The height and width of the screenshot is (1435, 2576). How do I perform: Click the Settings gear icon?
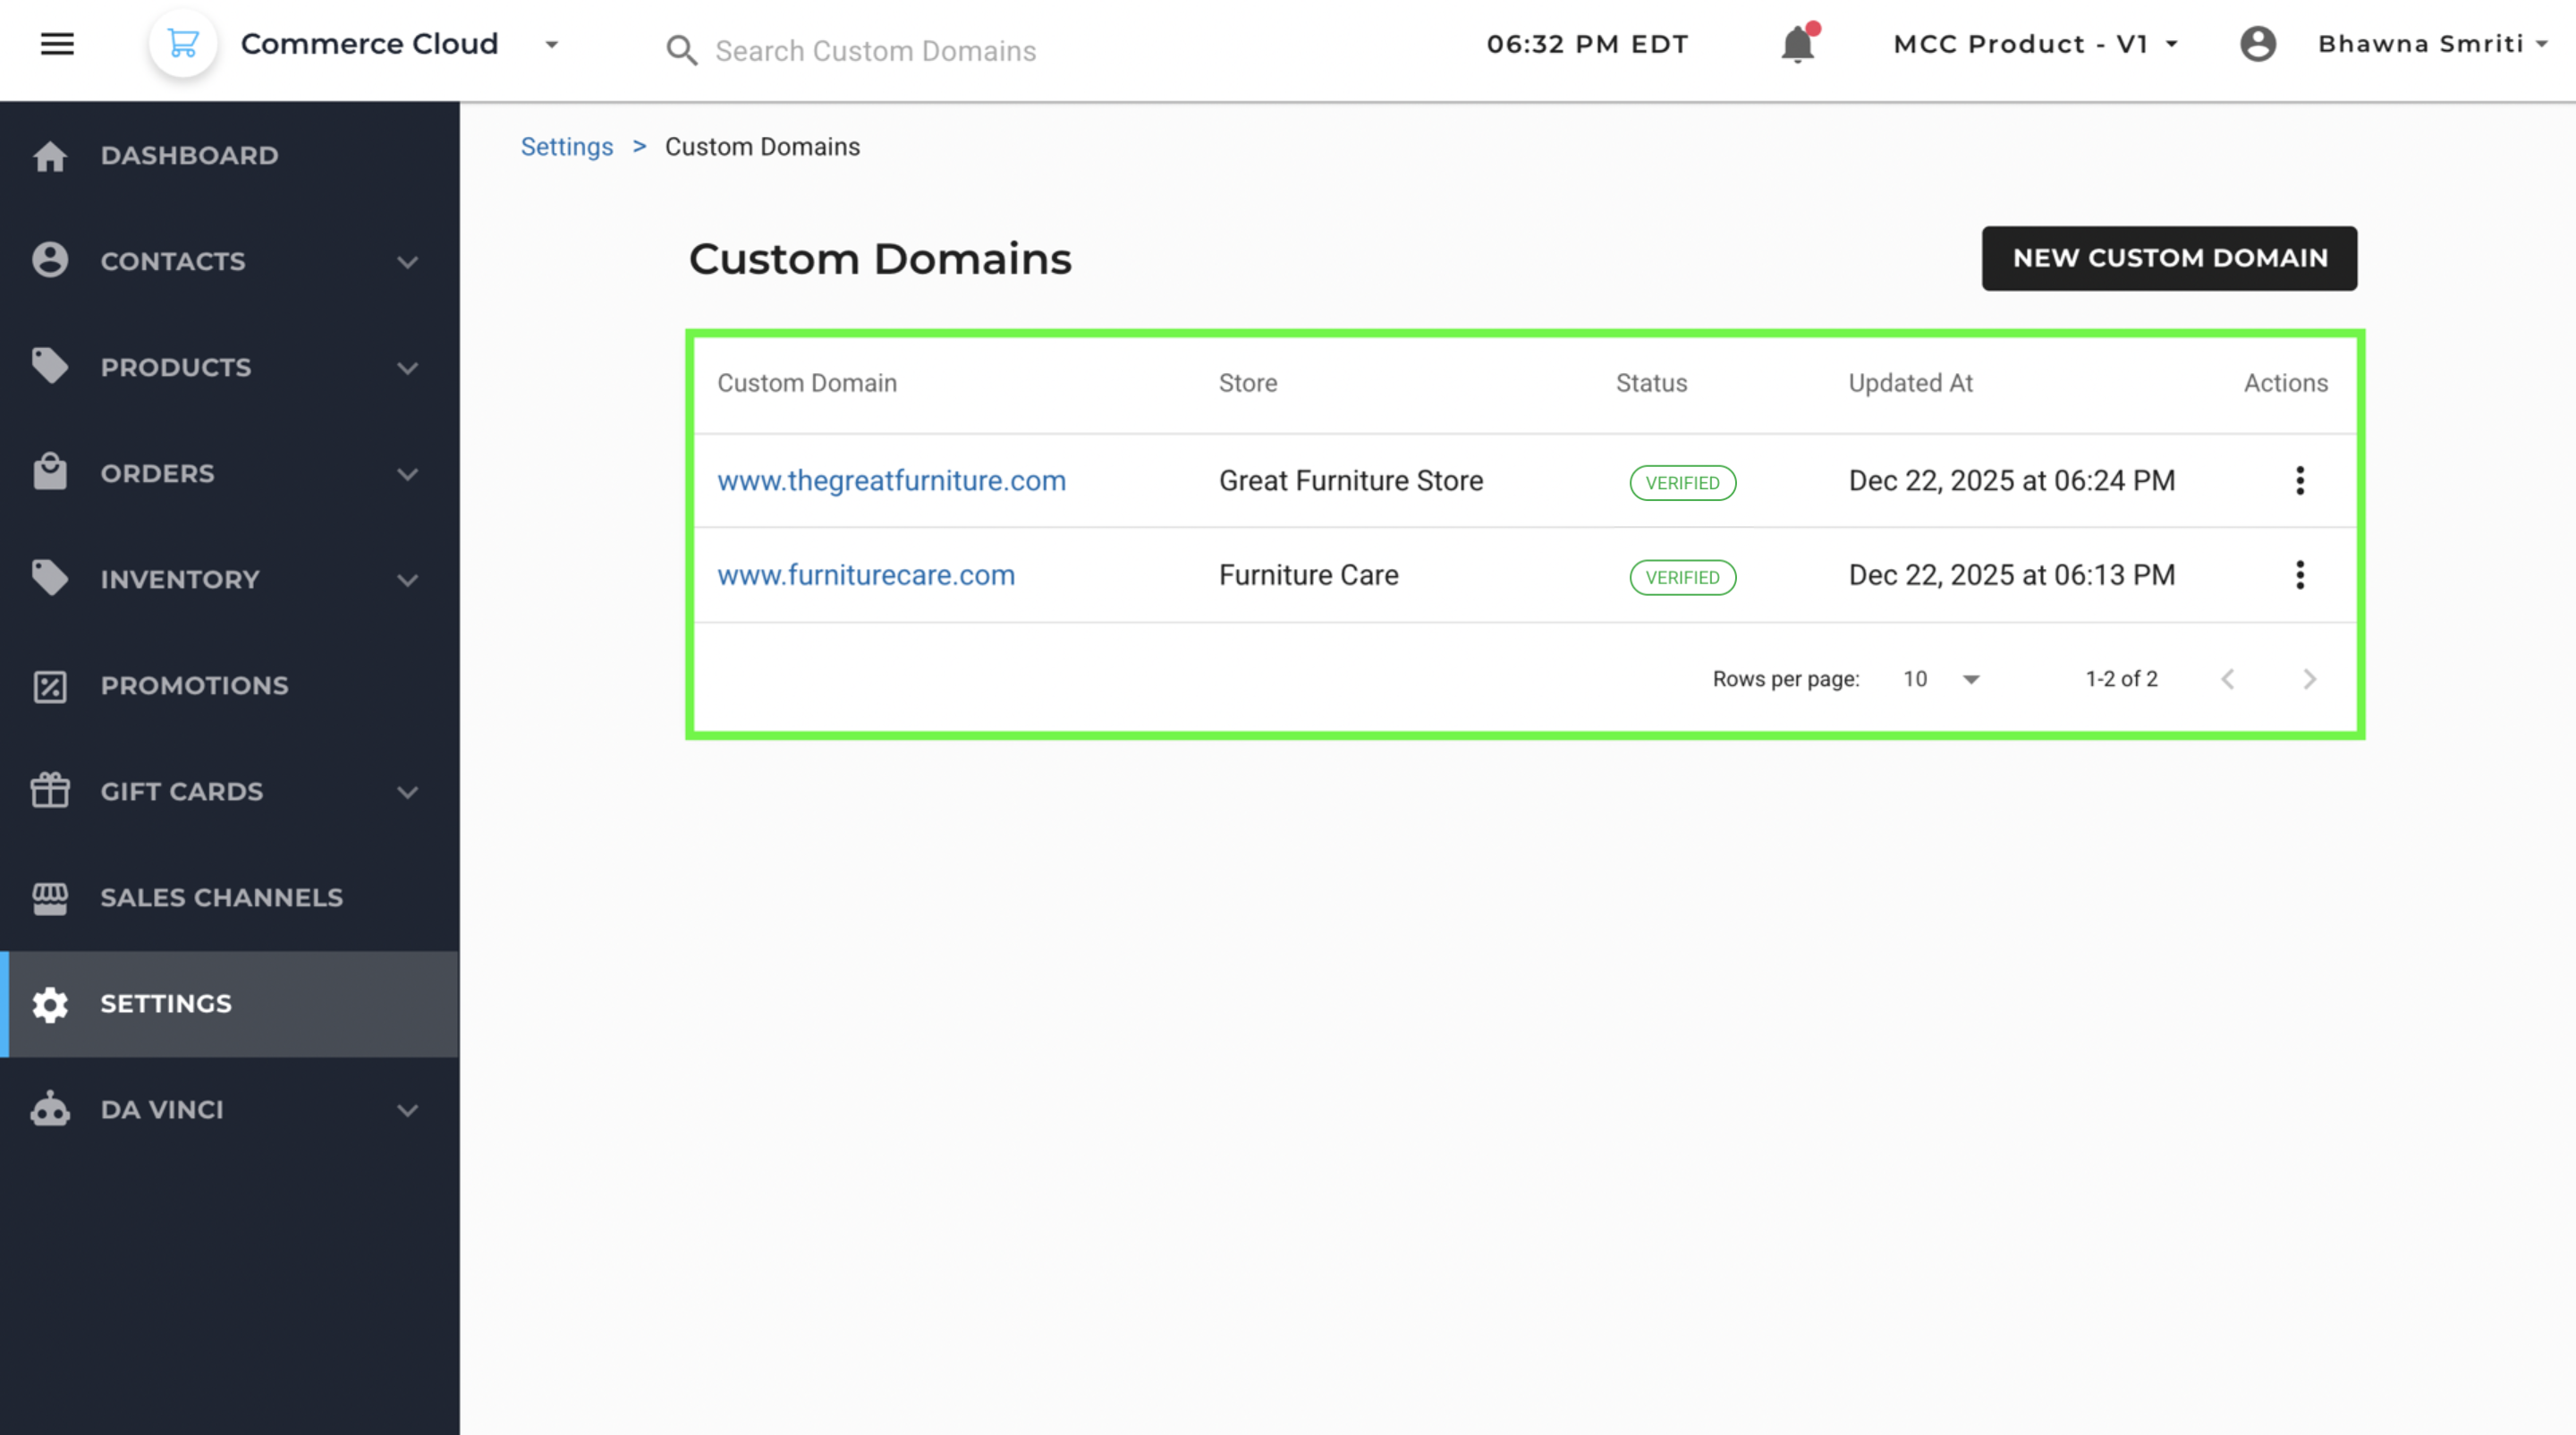pyautogui.click(x=50, y=1004)
